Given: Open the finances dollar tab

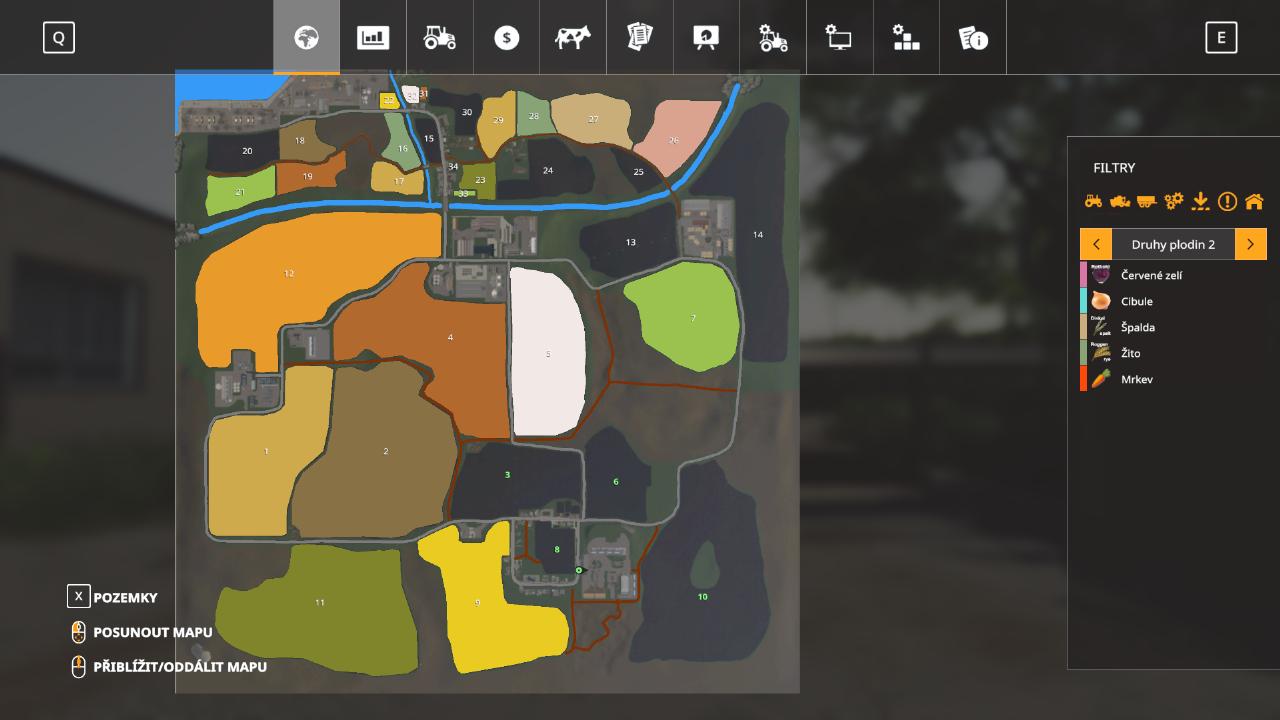Looking at the screenshot, I should coord(507,38).
